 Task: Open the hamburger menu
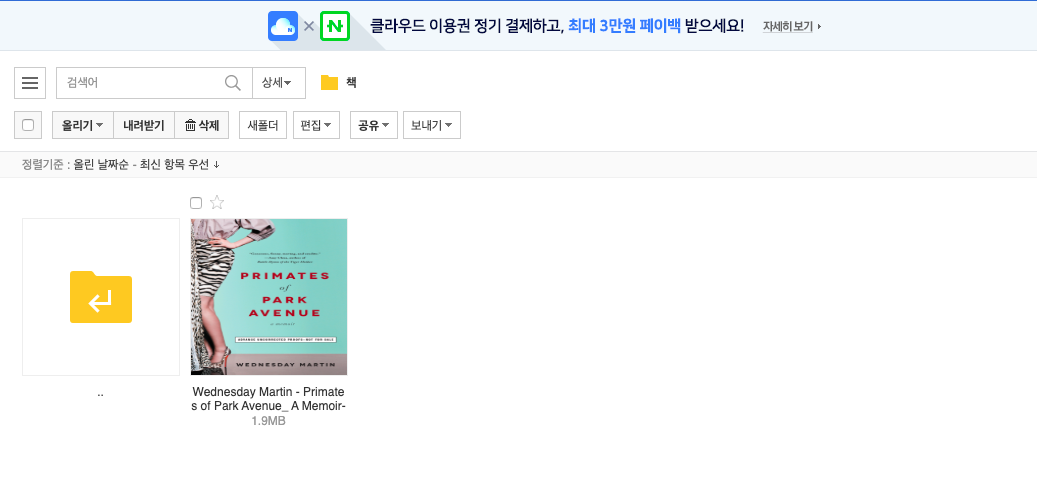point(30,83)
